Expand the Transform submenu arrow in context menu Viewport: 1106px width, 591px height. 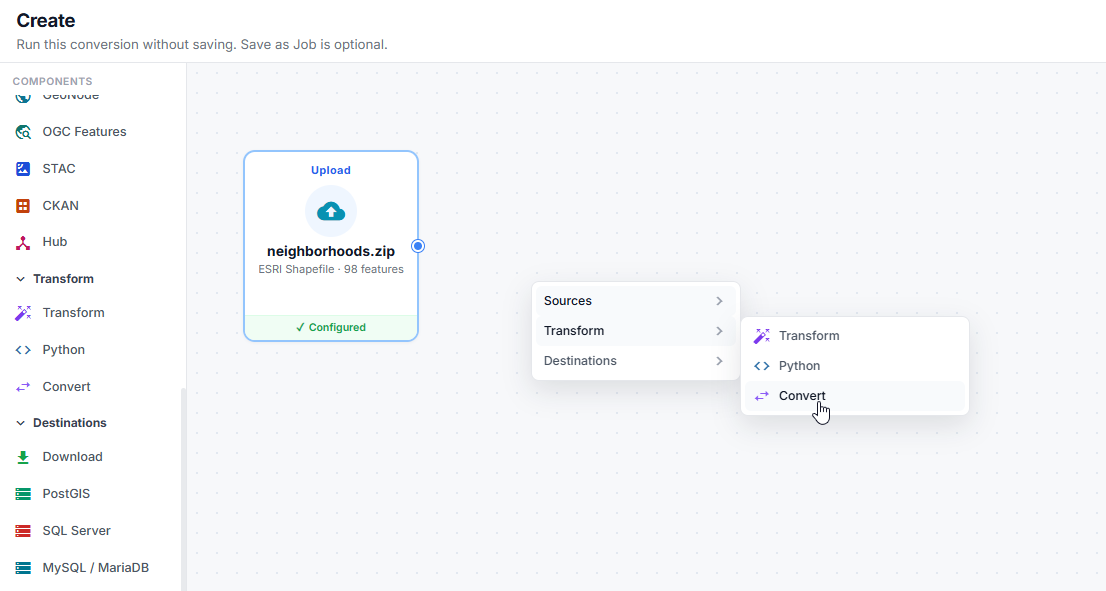coord(719,331)
